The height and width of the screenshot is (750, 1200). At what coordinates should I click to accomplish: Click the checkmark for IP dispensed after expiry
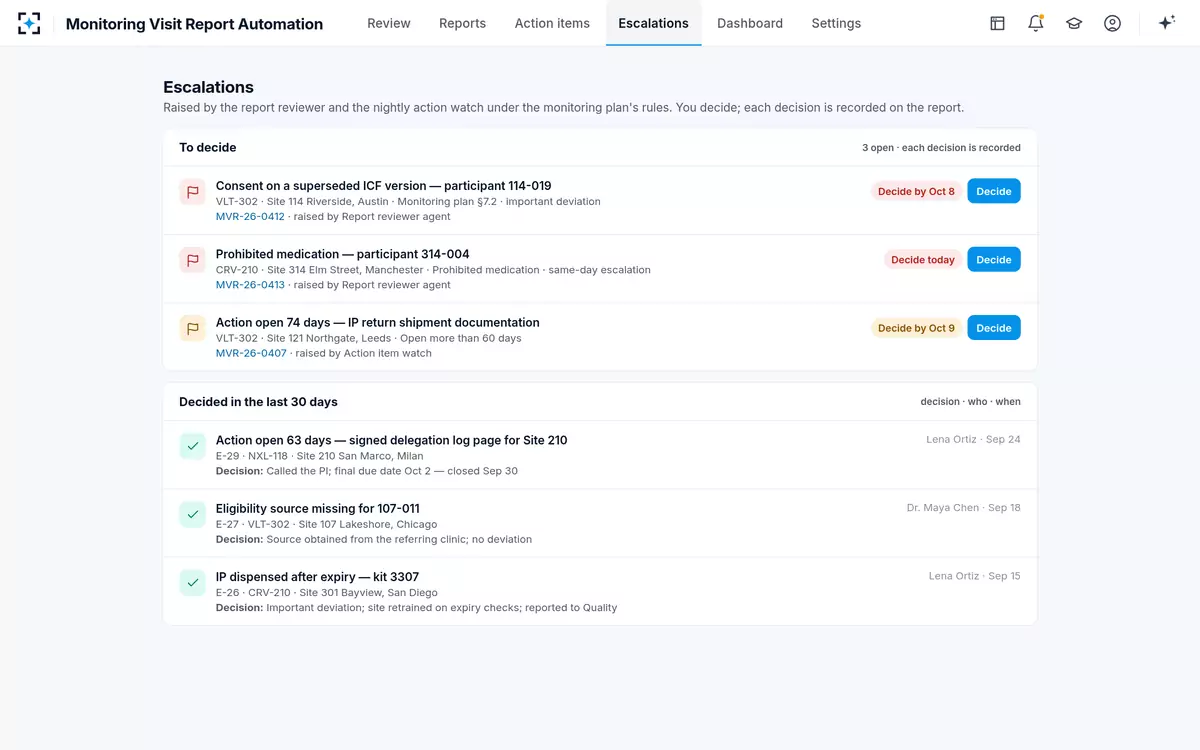click(192, 582)
